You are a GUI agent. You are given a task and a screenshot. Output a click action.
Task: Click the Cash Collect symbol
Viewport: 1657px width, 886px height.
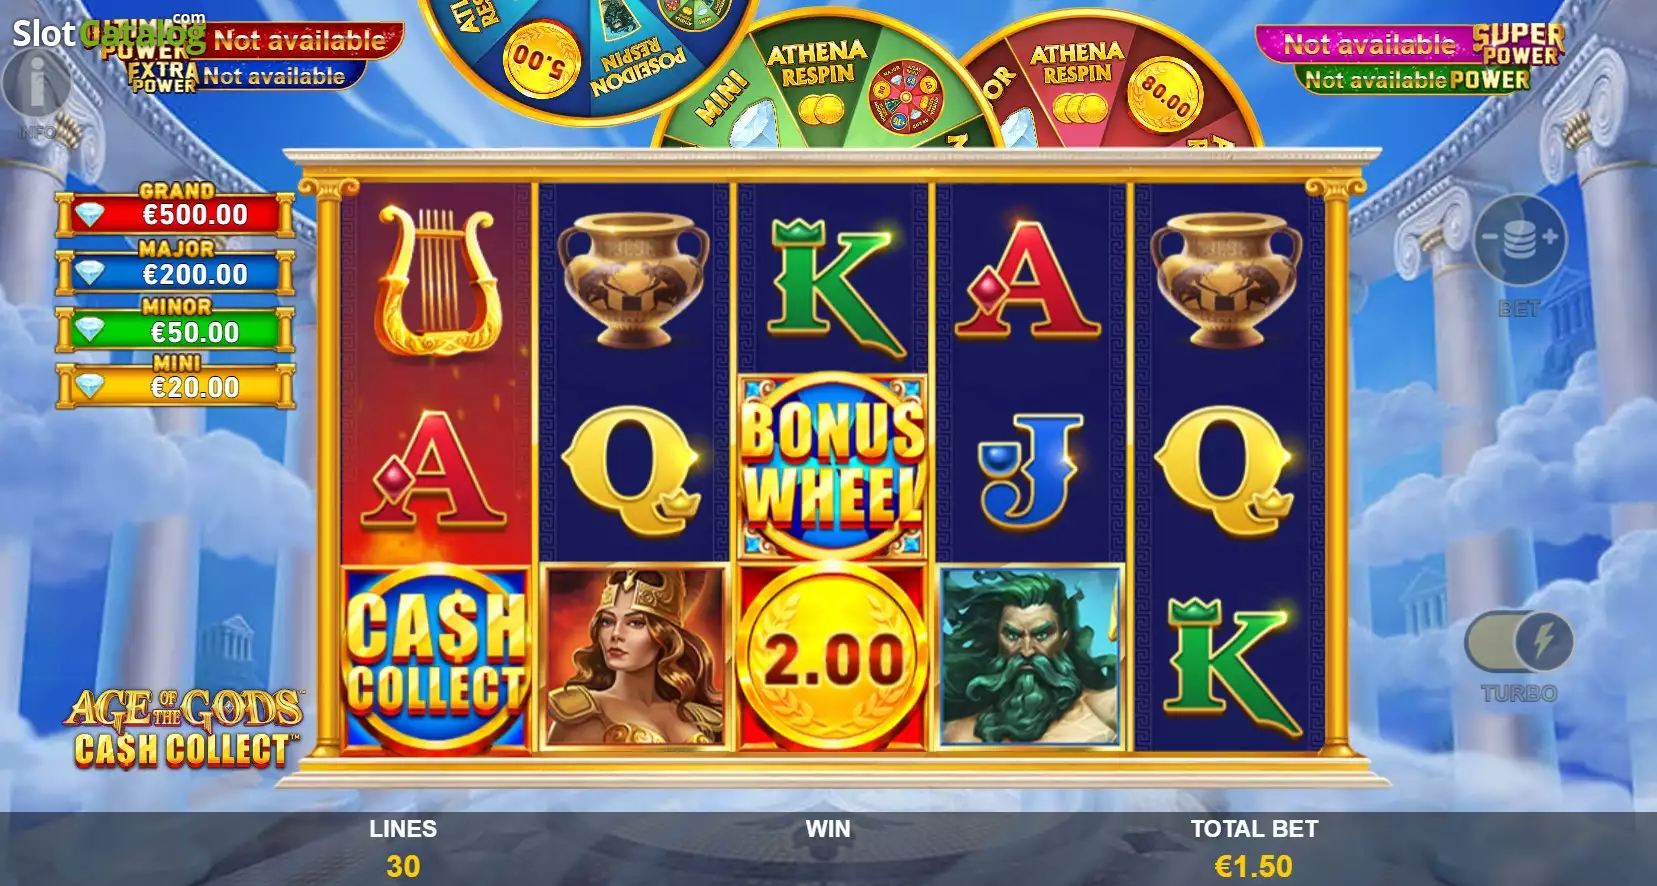click(436, 659)
